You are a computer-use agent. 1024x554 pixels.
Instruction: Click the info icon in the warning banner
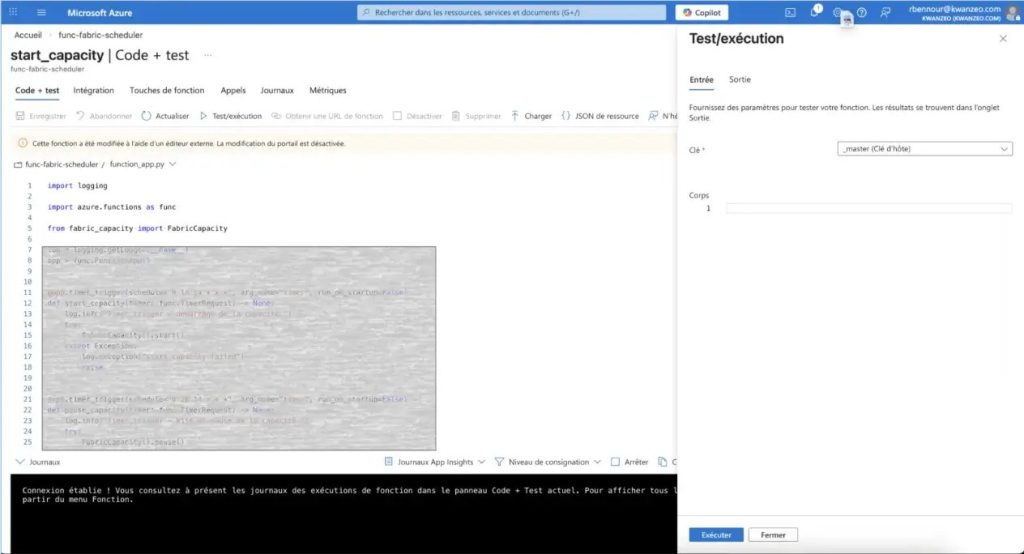(23, 143)
